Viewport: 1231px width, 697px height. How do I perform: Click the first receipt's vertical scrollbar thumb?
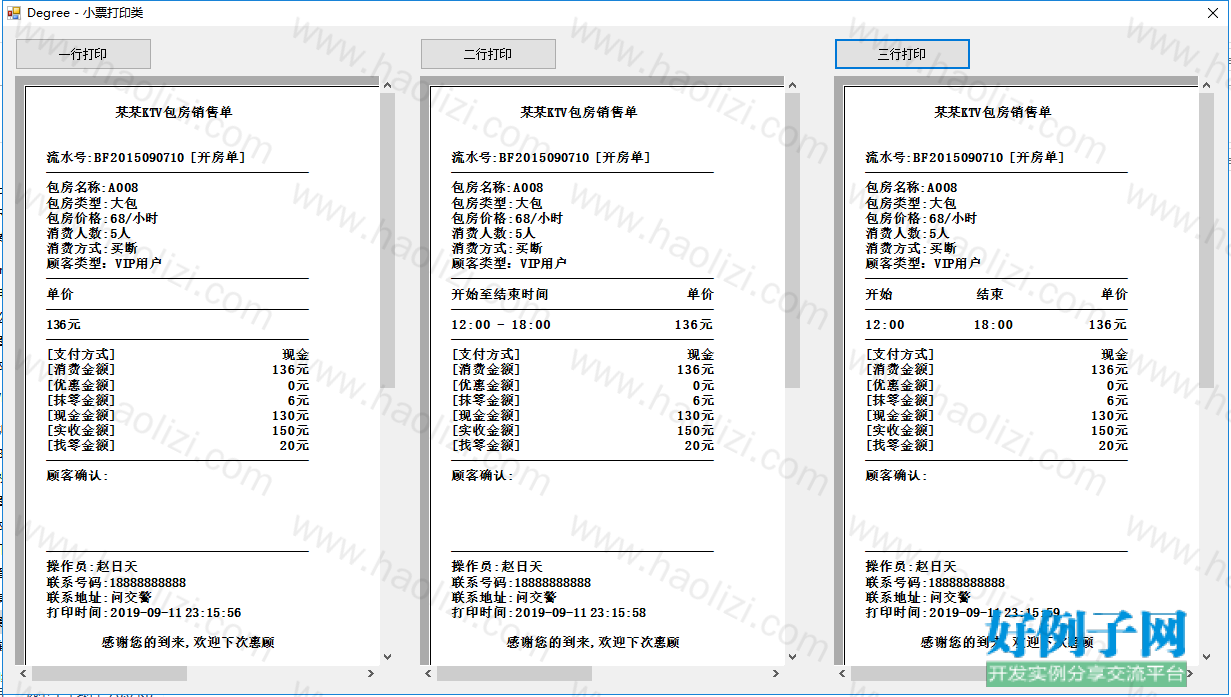(387, 240)
